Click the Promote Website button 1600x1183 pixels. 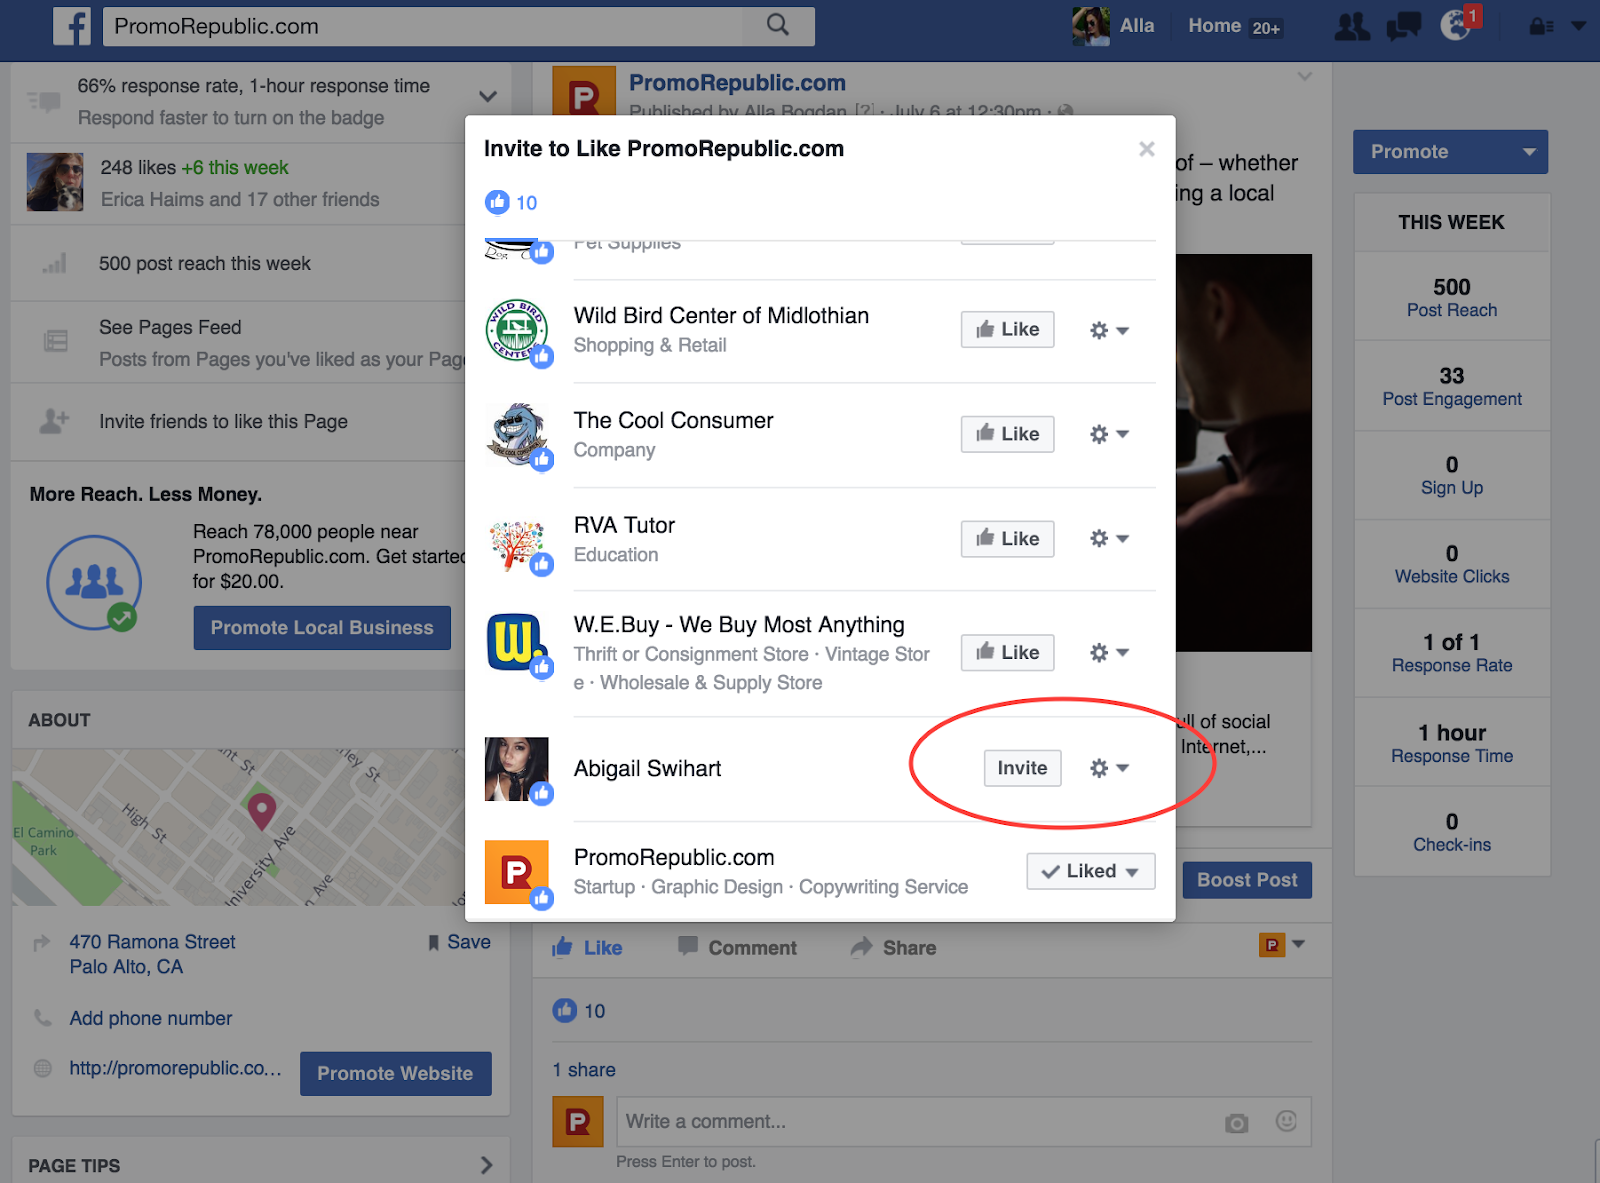coord(395,1073)
